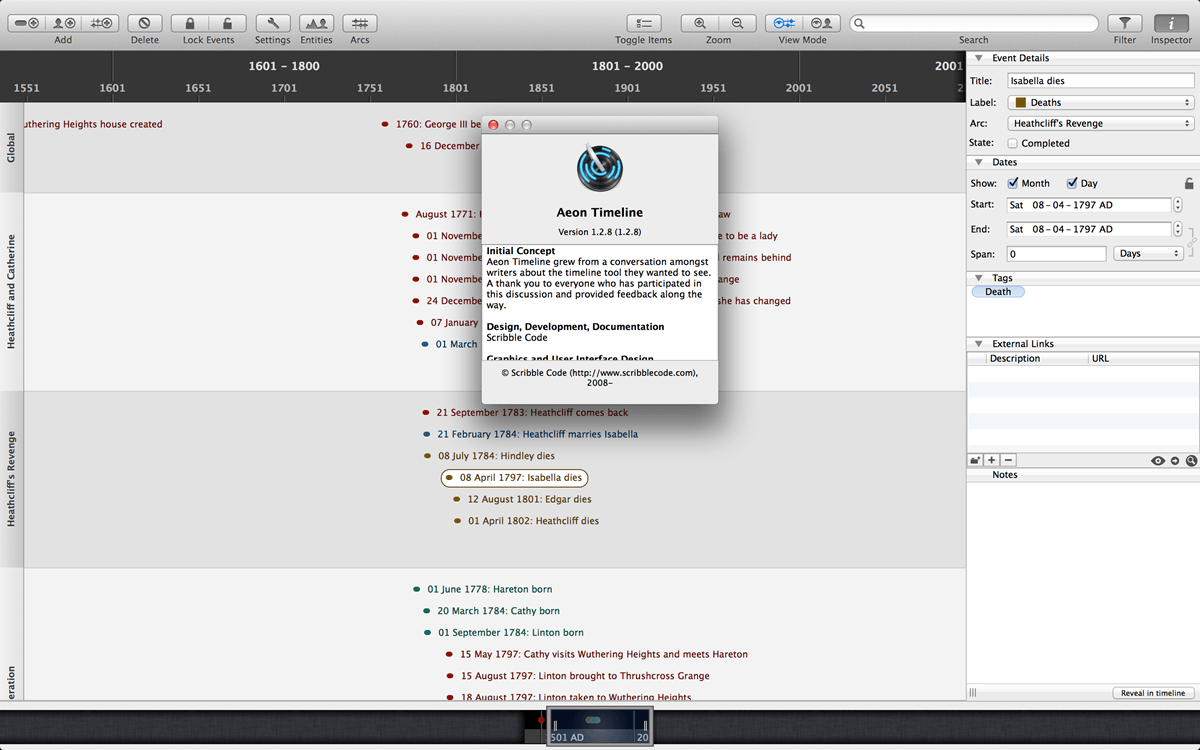
Task: Zoom out using the magnifier minus icon
Action: point(737,23)
